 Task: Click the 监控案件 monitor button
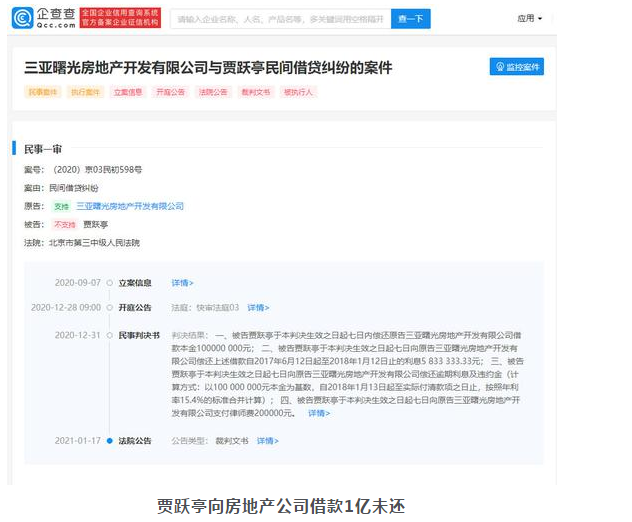[x=516, y=67]
